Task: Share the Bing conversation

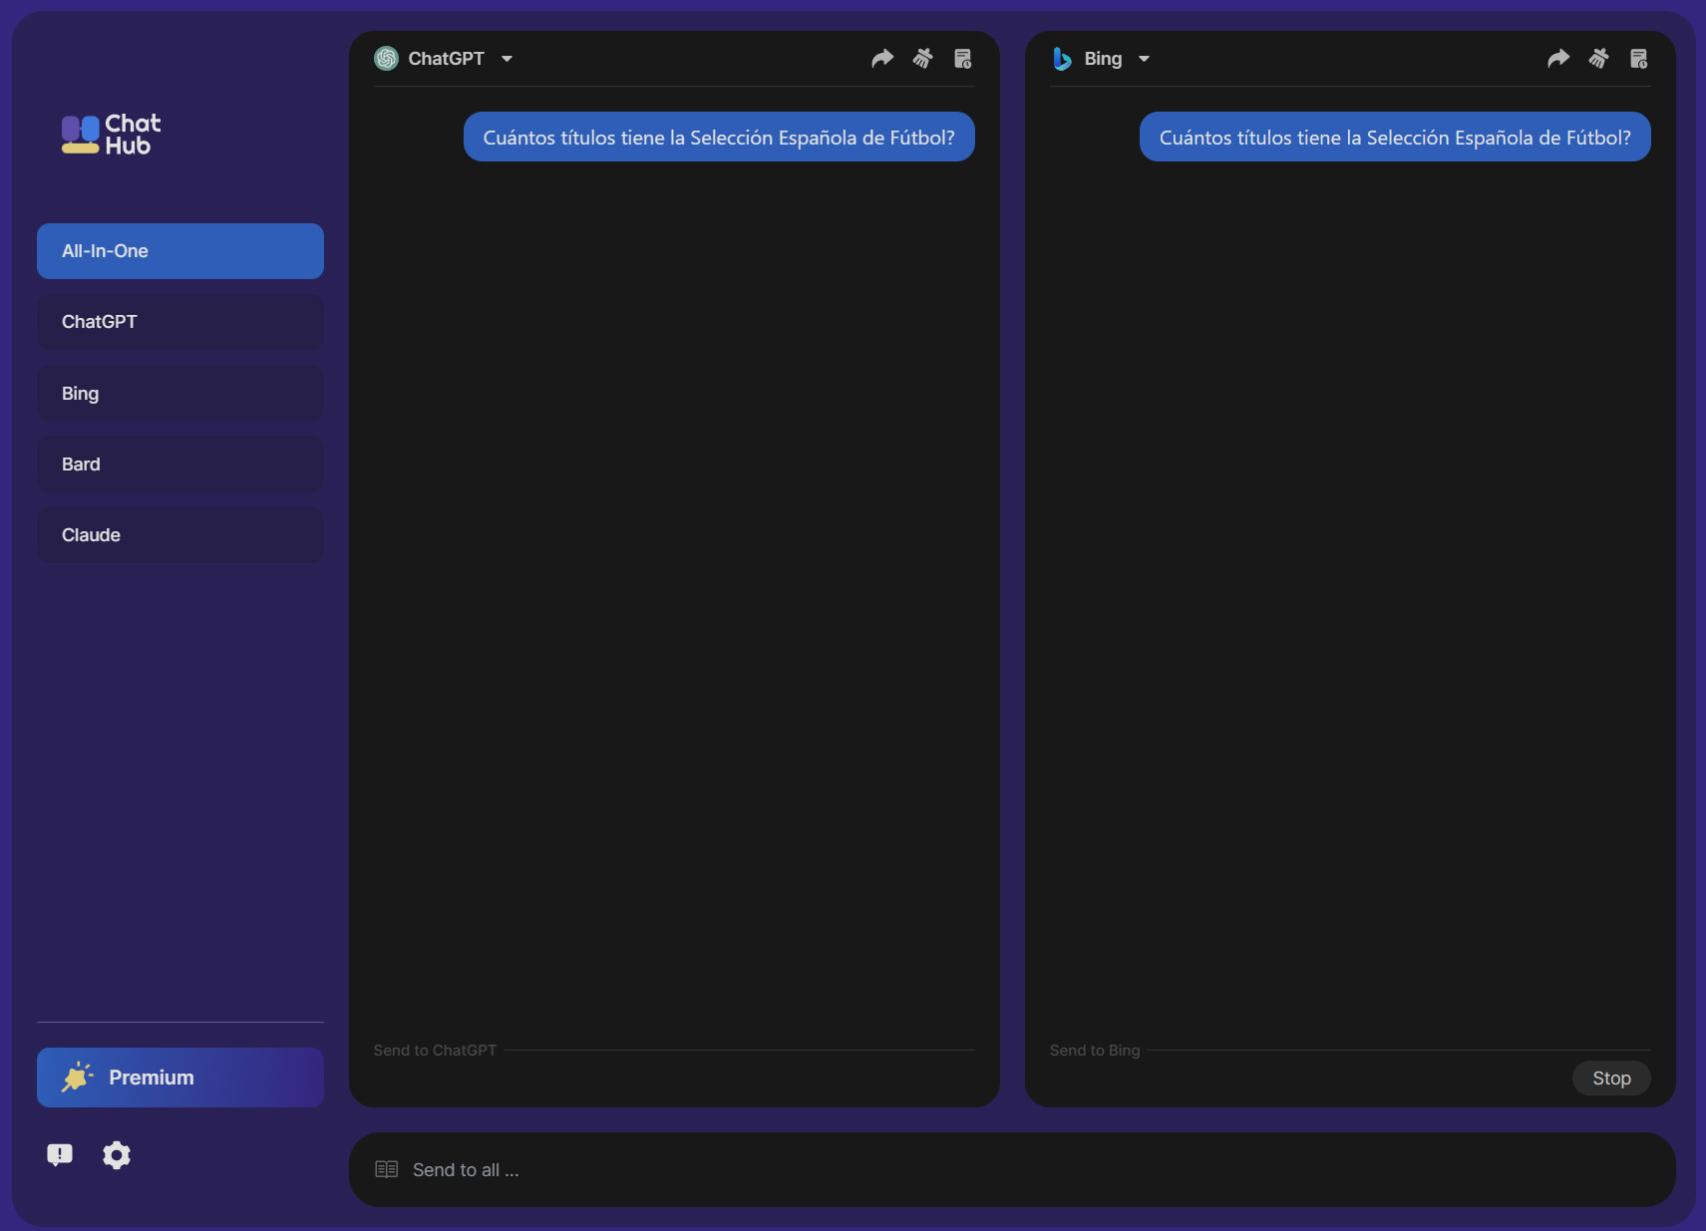Action: point(1557,59)
